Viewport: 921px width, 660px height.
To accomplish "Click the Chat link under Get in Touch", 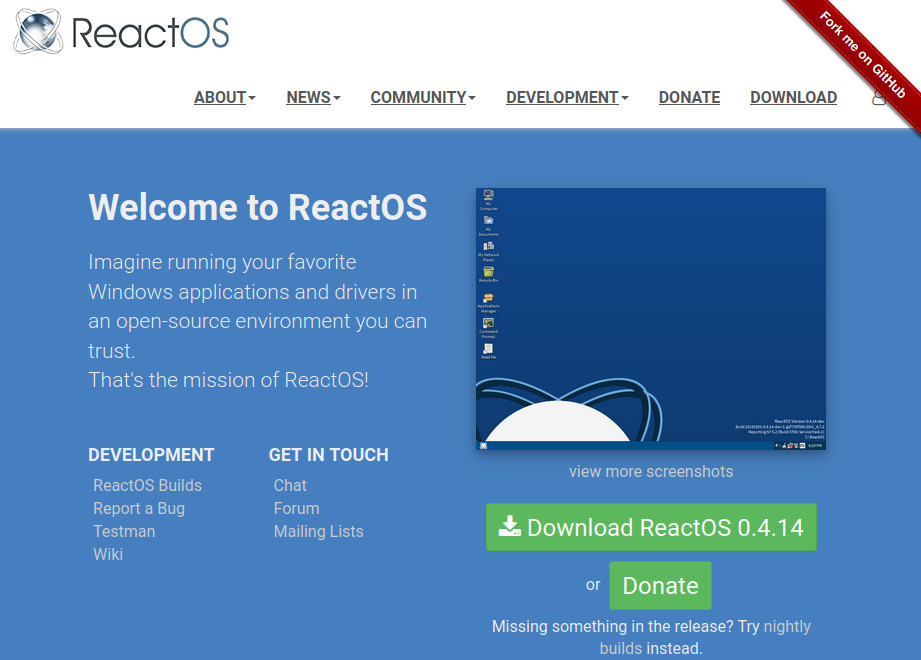I will [x=290, y=485].
